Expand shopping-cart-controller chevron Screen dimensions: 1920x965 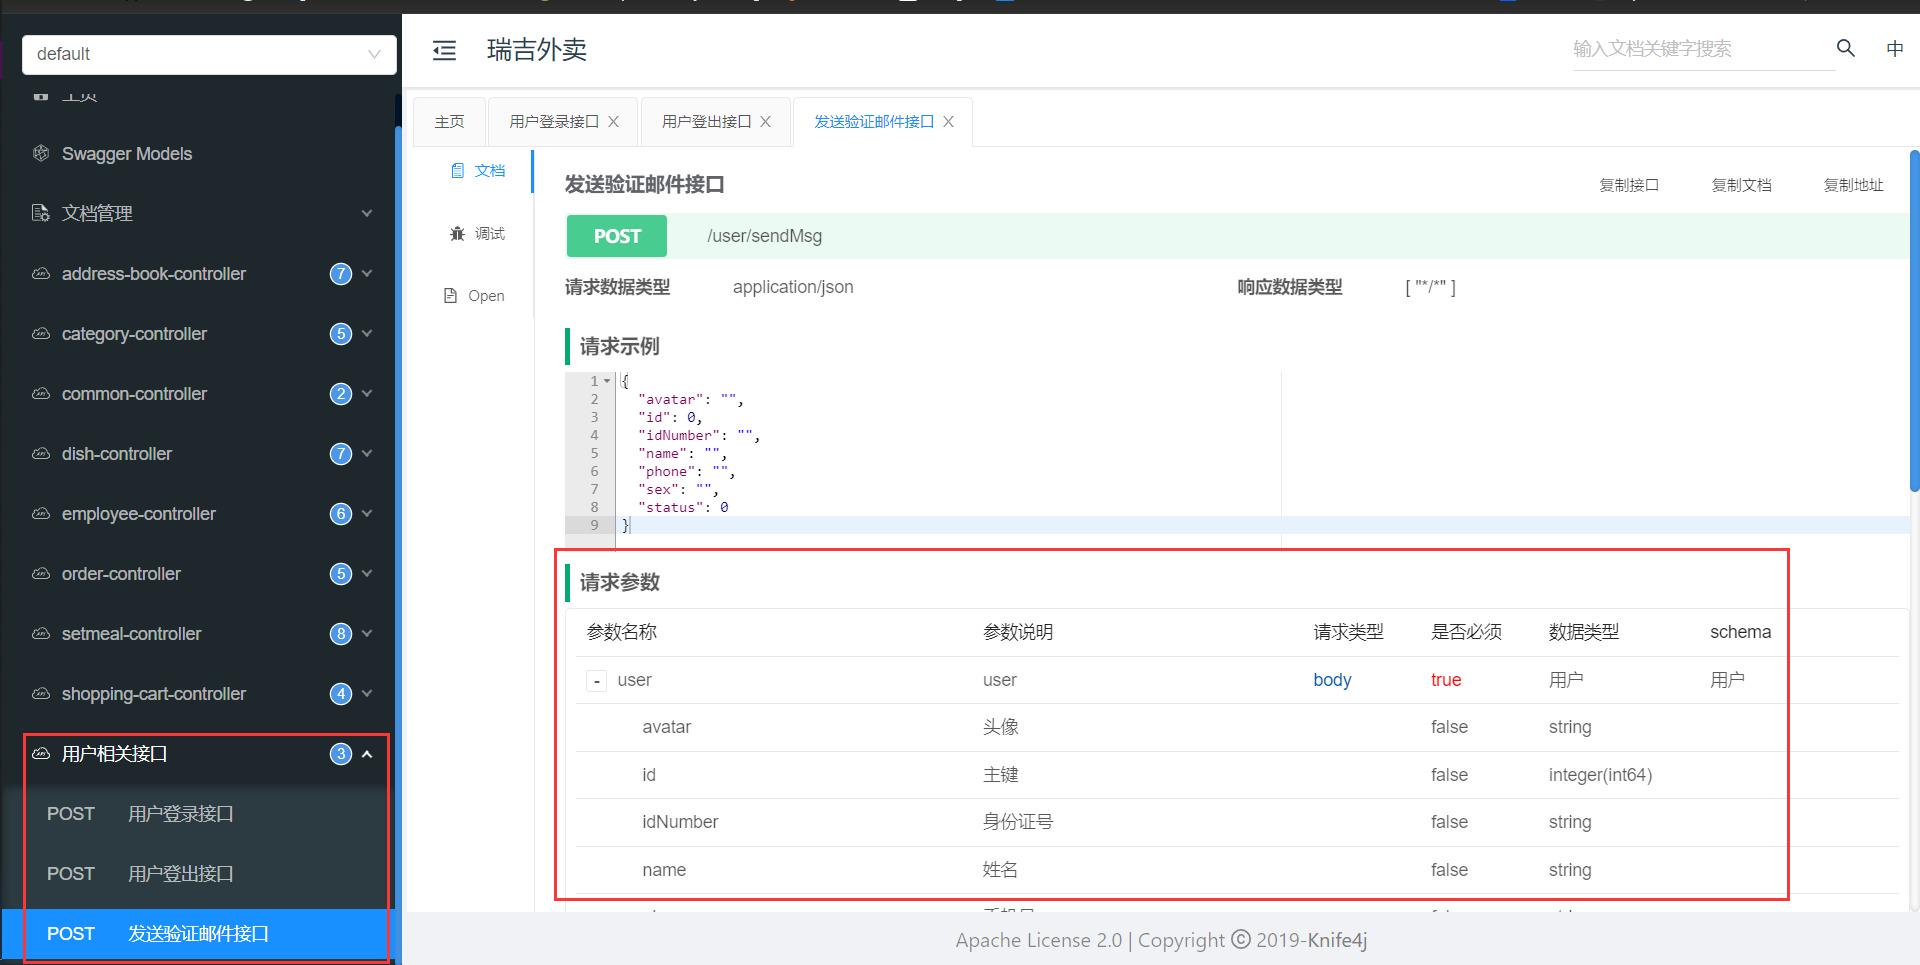coord(367,693)
